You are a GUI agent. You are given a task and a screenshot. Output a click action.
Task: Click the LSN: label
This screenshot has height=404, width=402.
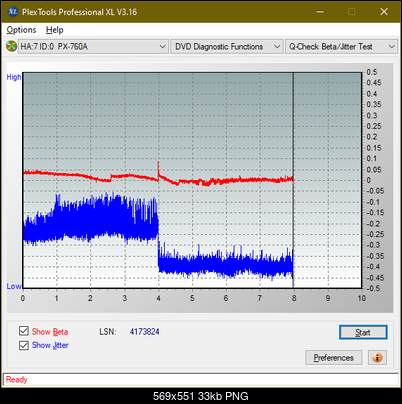108,332
